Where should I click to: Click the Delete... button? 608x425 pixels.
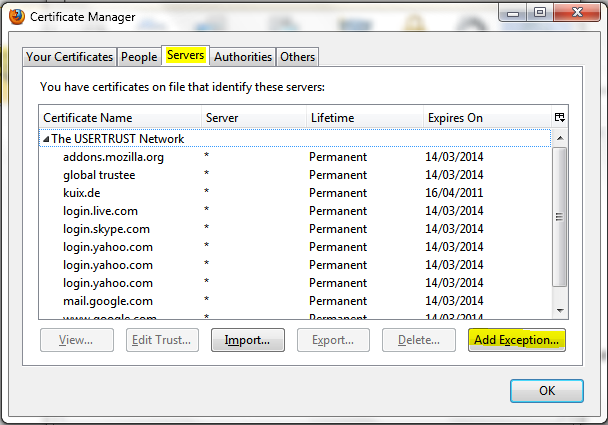coord(419,340)
